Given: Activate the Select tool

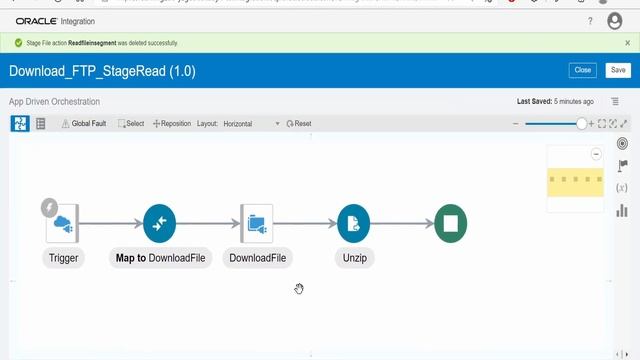Looking at the screenshot, I should [131, 123].
